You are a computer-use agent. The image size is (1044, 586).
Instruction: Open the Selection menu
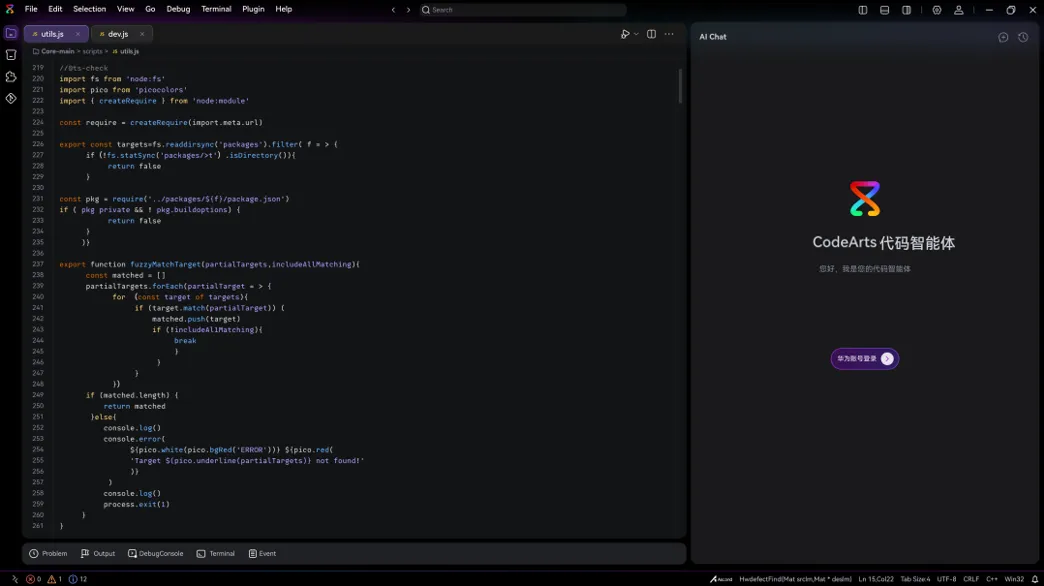click(x=89, y=9)
